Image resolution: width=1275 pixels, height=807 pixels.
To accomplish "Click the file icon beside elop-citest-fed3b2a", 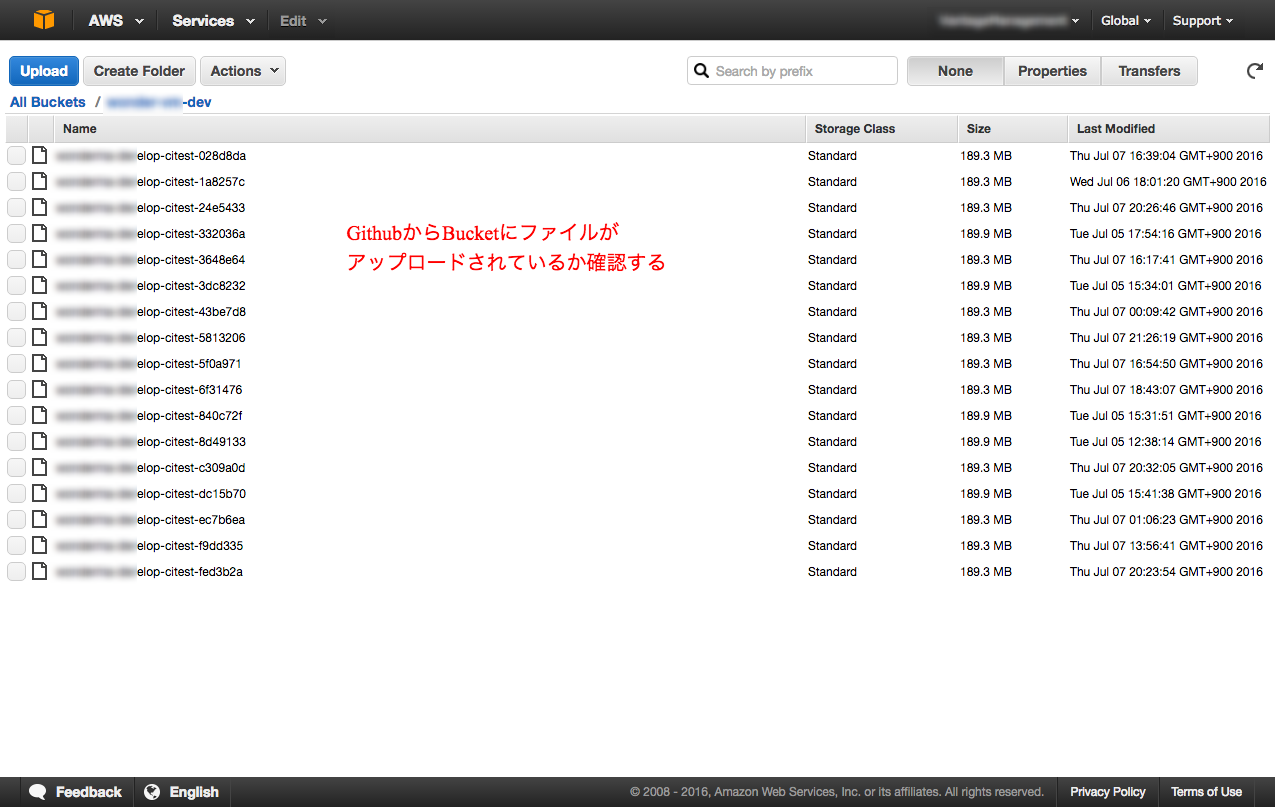I will tap(38, 571).
